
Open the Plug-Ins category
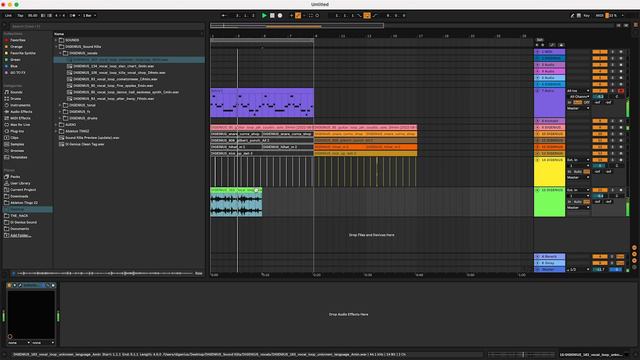point(17,131)
